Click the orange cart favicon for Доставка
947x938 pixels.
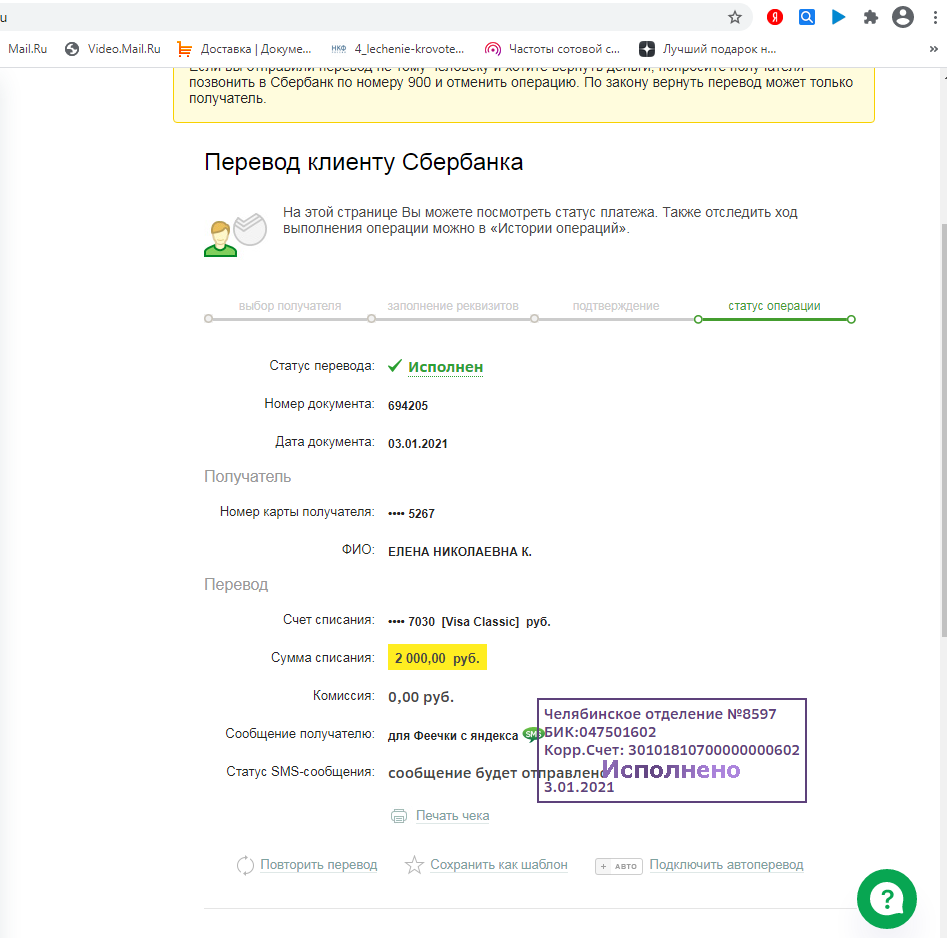185,50
